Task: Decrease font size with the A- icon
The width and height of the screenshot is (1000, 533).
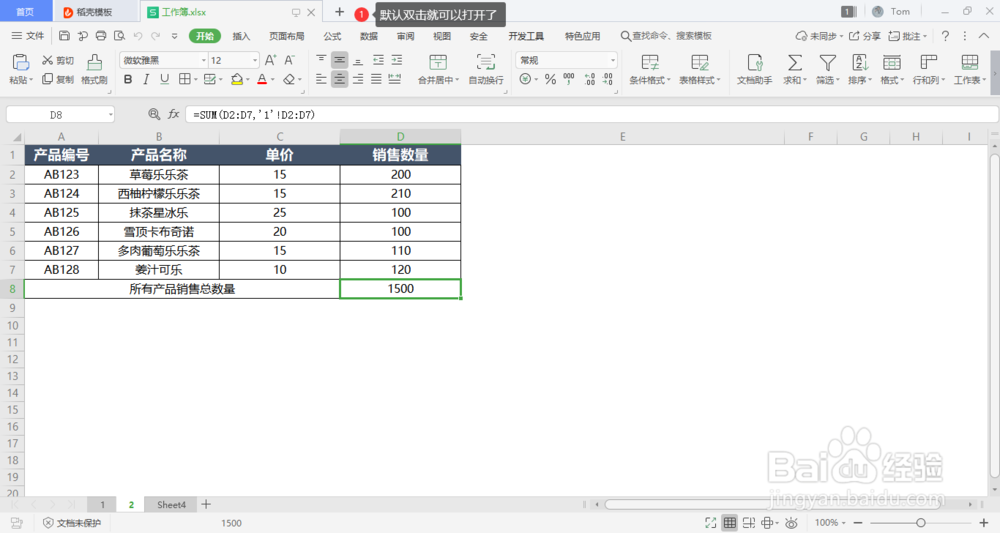Action: coord(290,60)
